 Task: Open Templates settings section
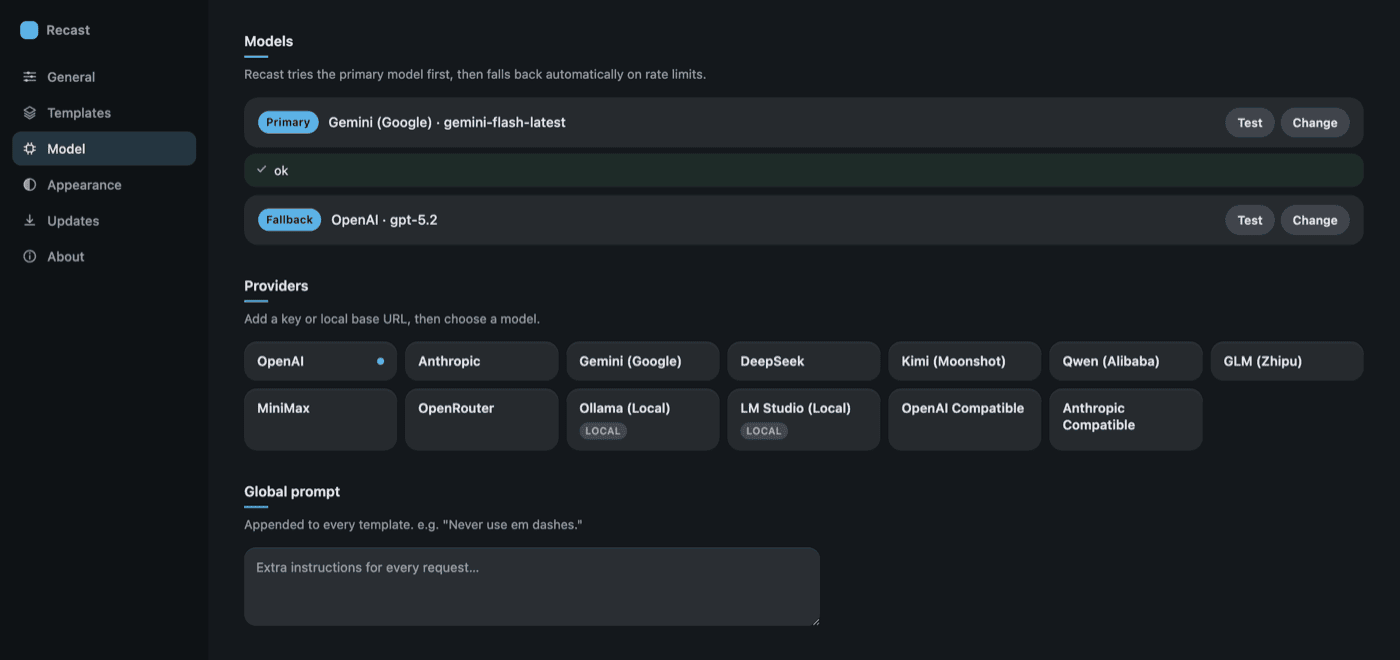pos(104,113)
